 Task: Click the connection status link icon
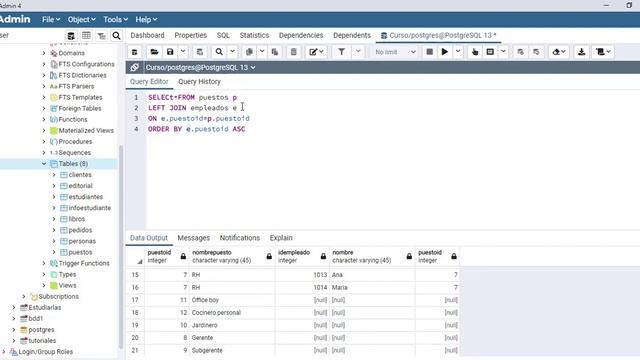pos(134,67)
